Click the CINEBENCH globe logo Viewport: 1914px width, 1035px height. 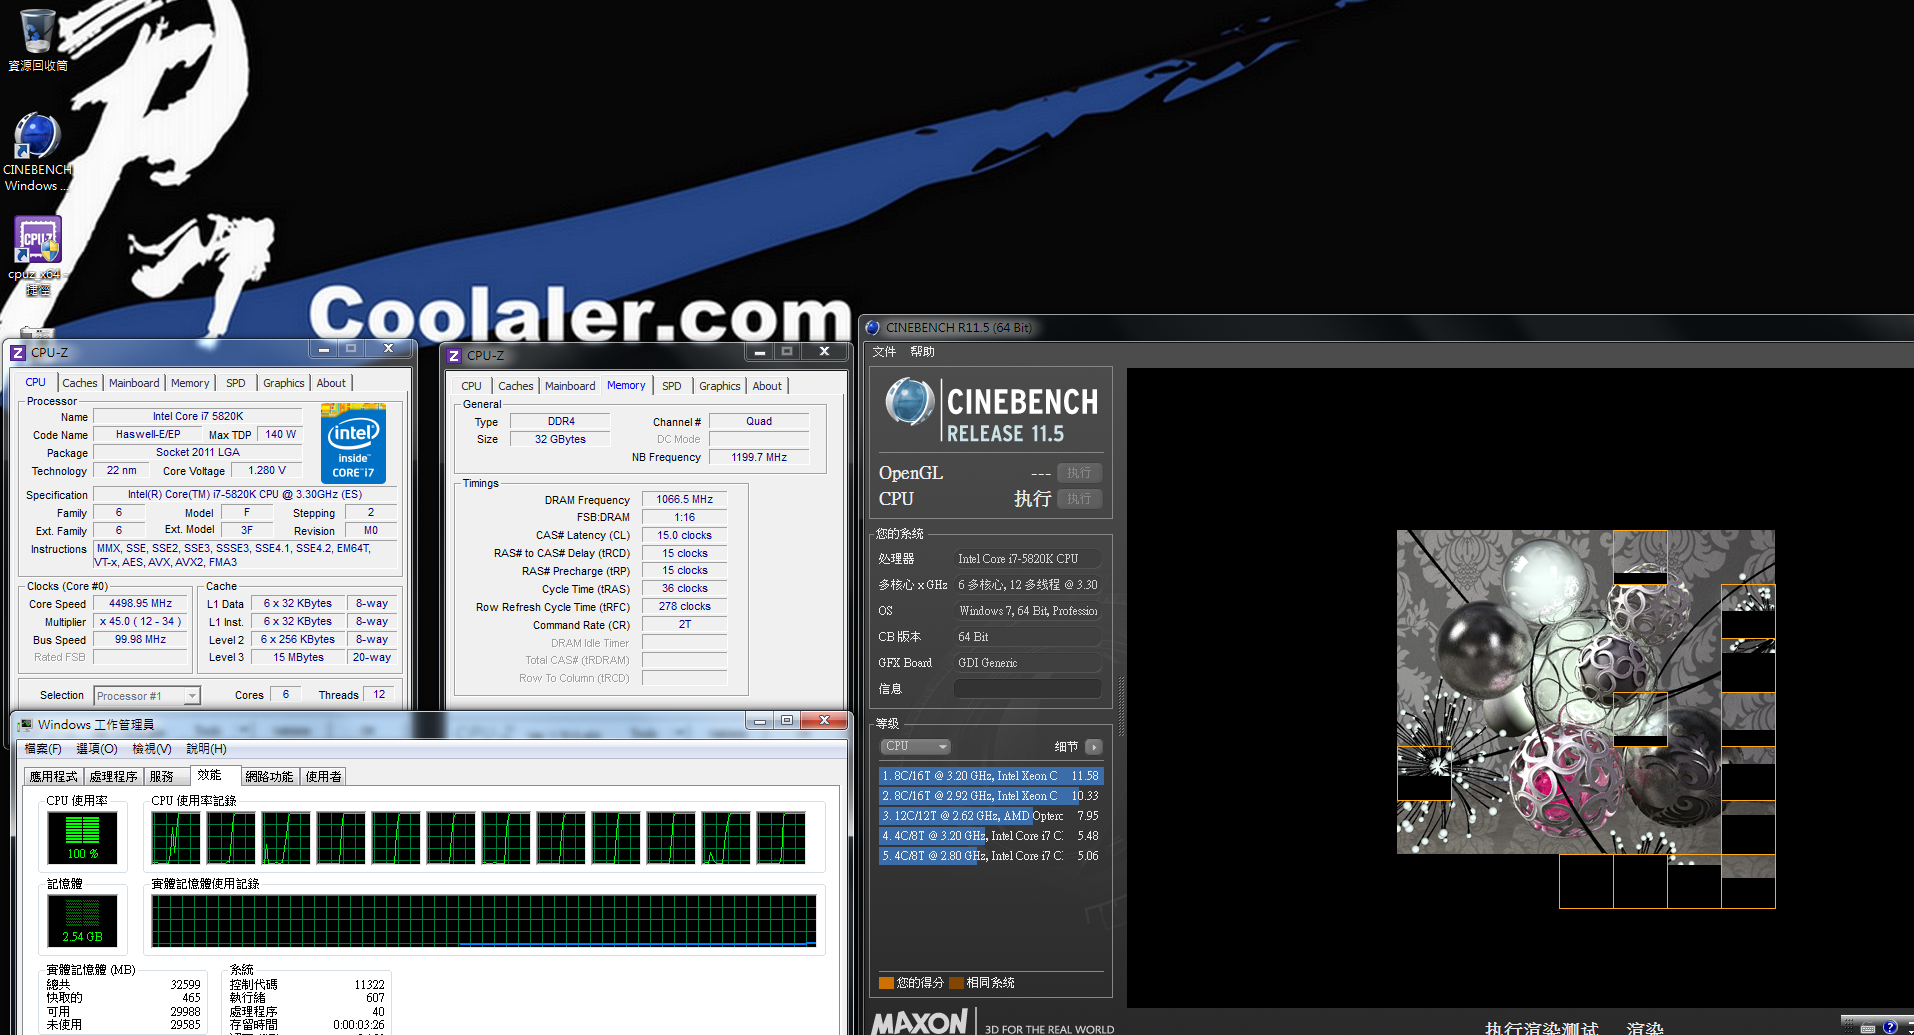pyautogui.click(x=909, y=403)
